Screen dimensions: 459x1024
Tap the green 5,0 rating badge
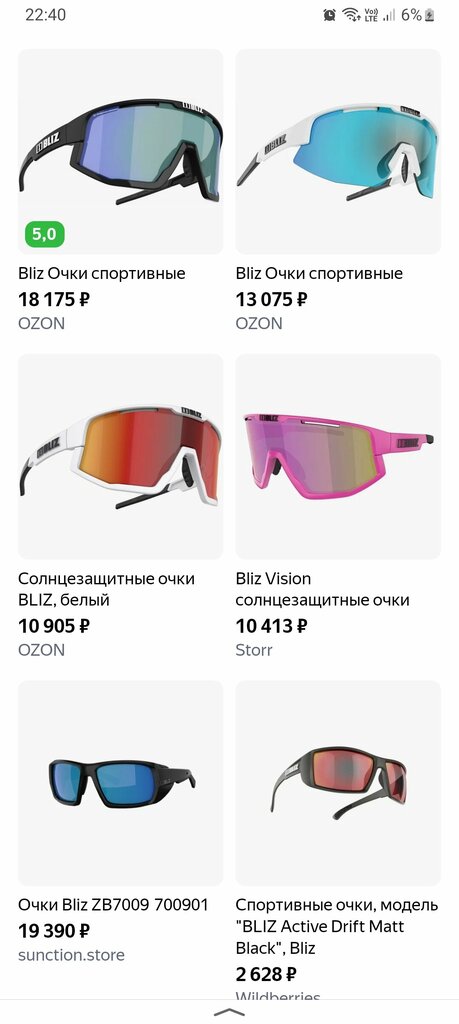[x=44, y=234]
